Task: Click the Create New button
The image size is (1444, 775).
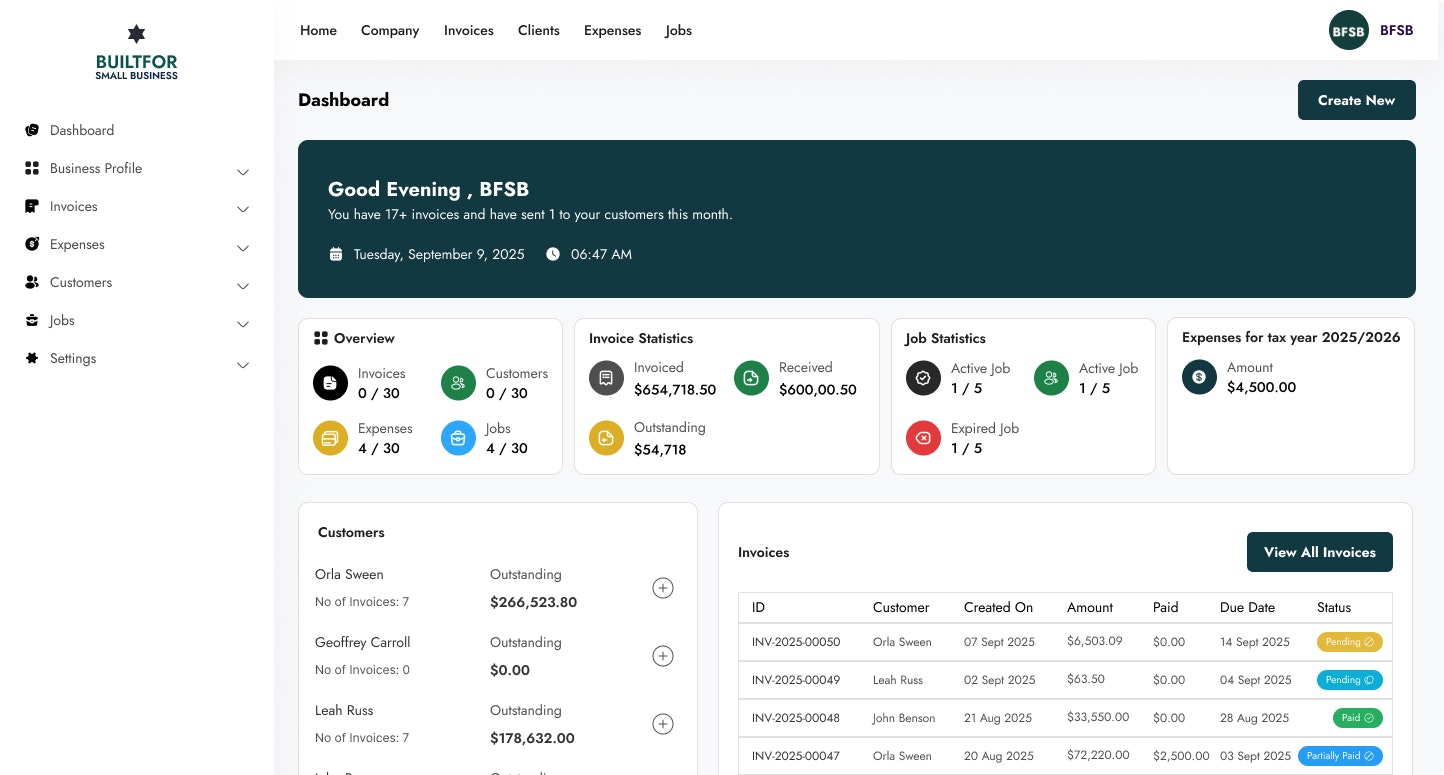Action: pyautogui.click(x=1356, y=100)
